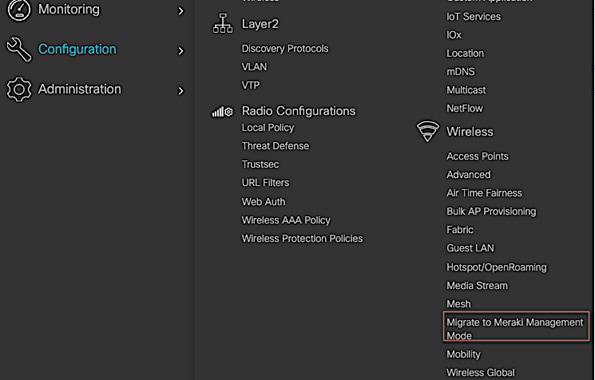Screen dimensions: 595x380
Task: Open NetFlow configuration
Action: 464,108
